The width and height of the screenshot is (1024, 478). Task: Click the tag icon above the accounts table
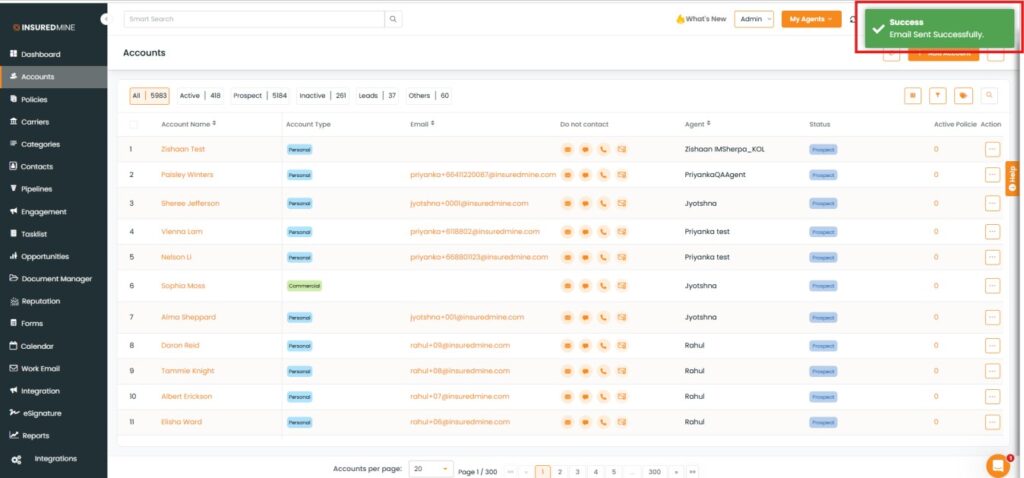pyautogui.click(x=963, y=95)
